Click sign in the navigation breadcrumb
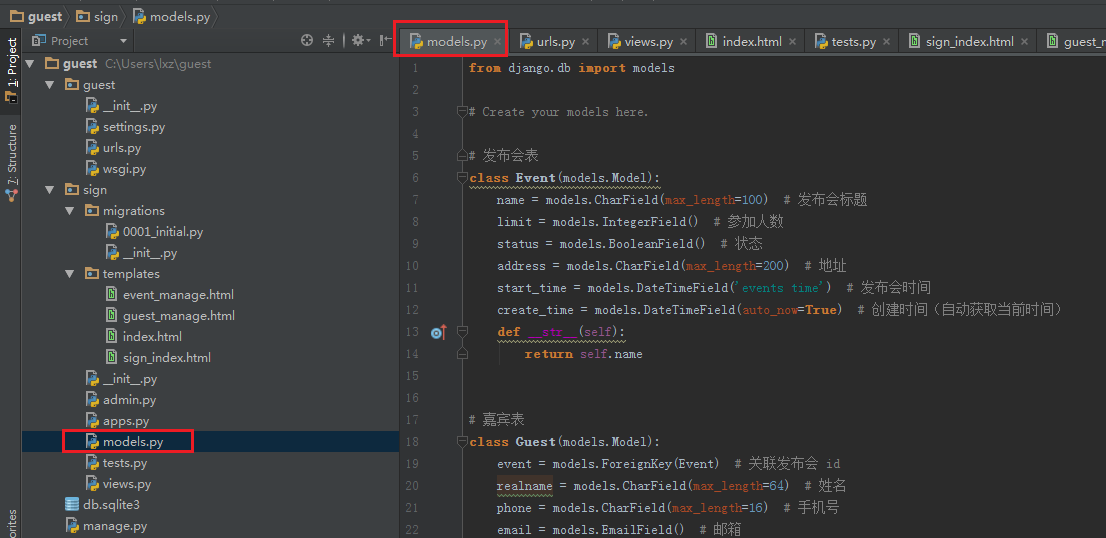This screenshot has width=1106, height=538. pyautogui.click(x=97, y=16)
